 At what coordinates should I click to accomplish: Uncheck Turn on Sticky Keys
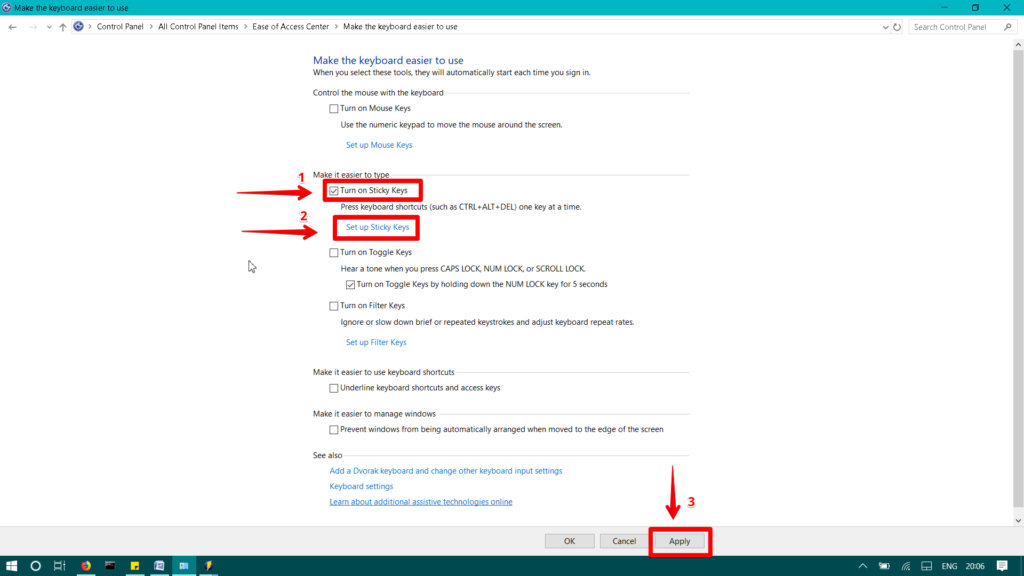(334, 191)
